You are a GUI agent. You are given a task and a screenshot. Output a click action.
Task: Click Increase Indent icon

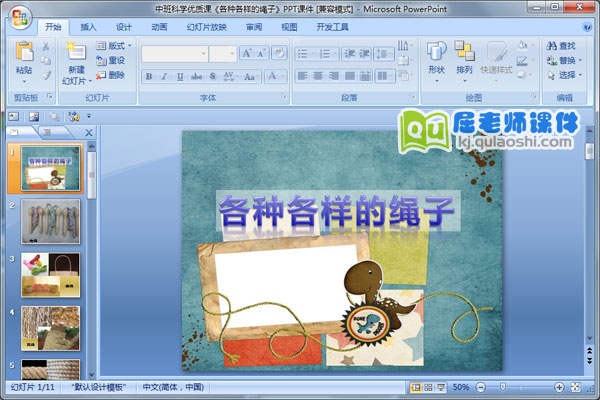point(364,54)
